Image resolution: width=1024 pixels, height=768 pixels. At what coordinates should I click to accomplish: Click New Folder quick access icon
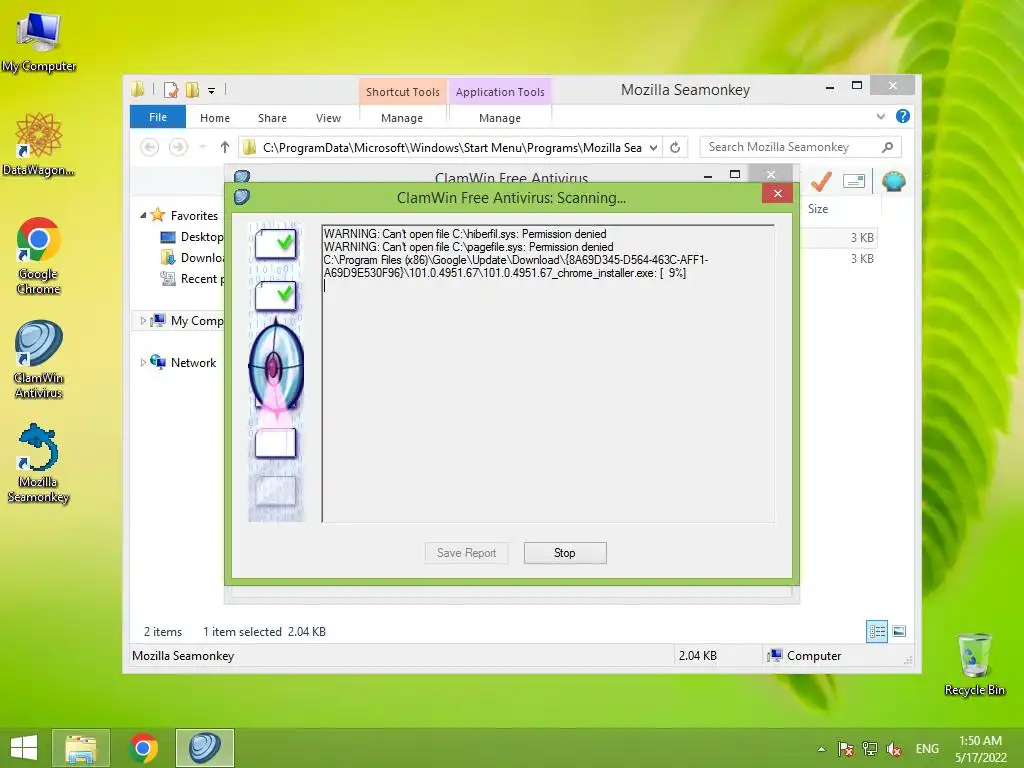[x=192, y=89]
